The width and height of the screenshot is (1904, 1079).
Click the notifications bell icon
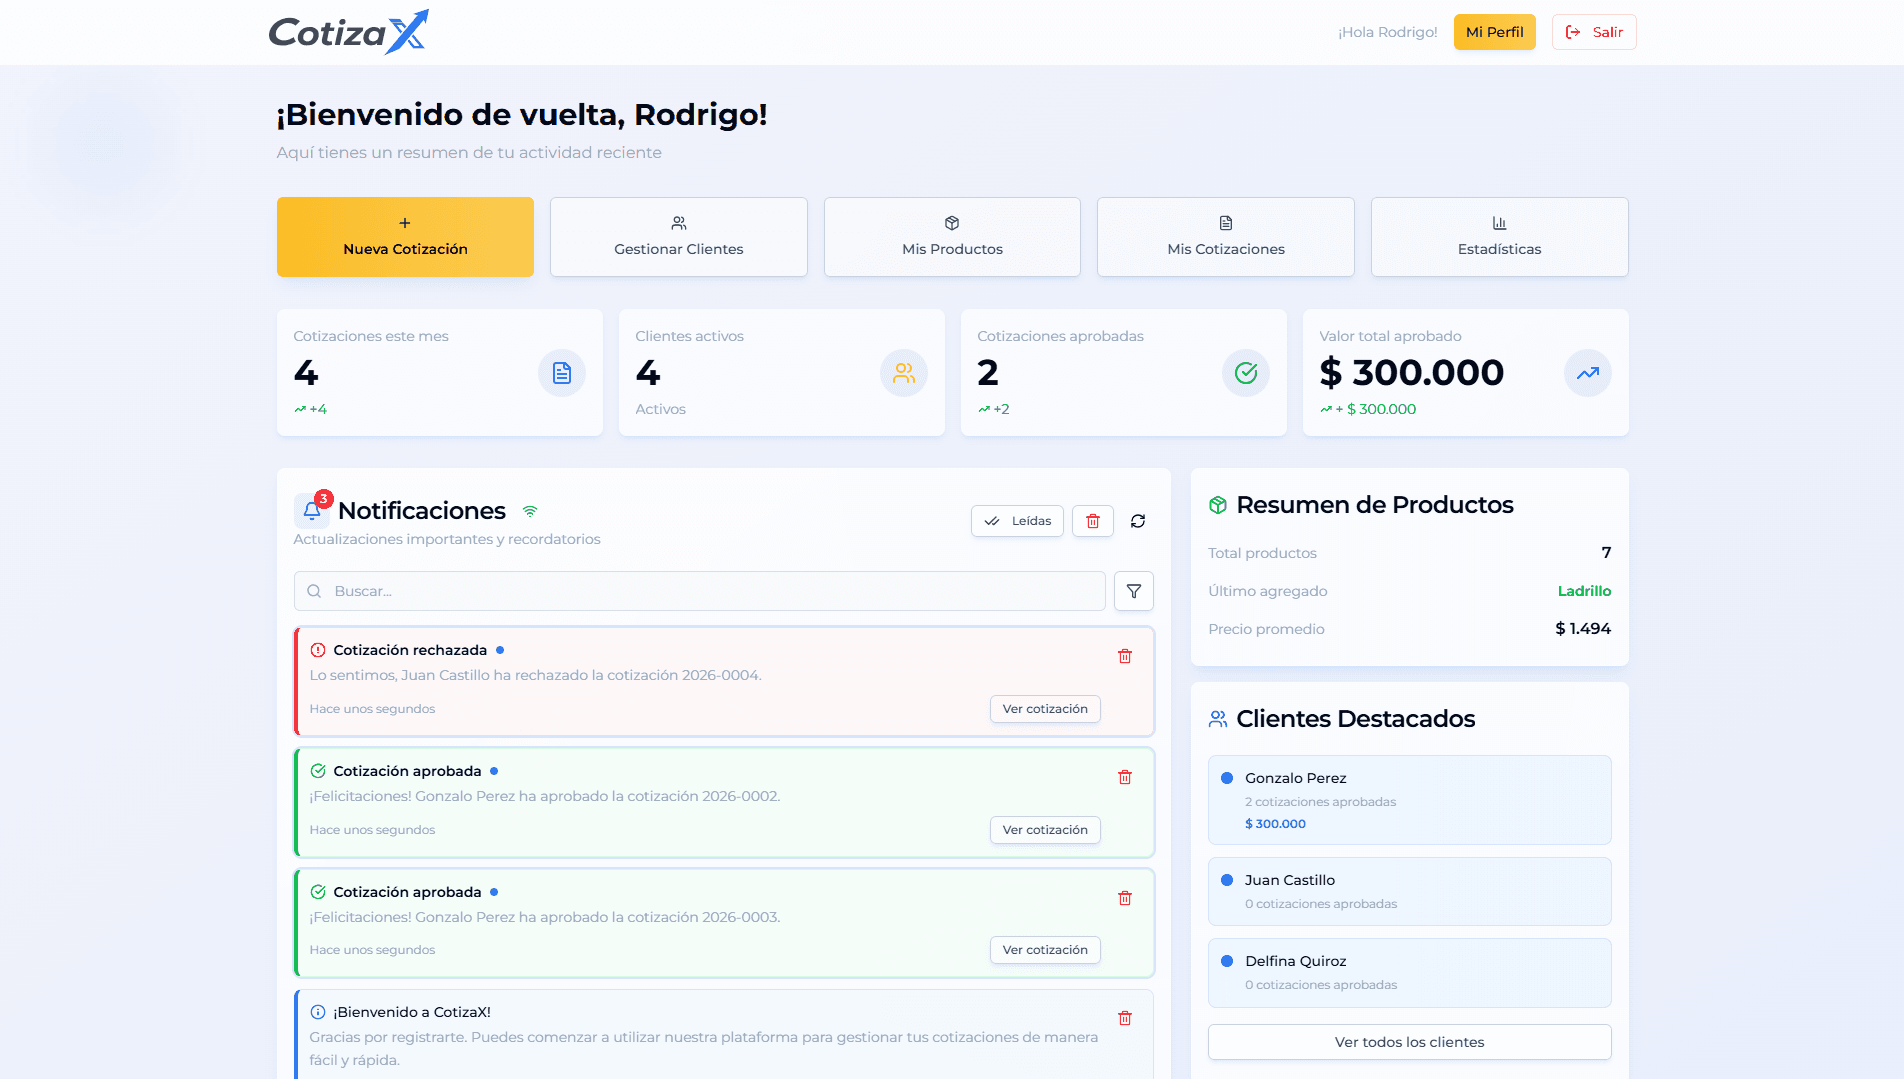coord(312,510)
